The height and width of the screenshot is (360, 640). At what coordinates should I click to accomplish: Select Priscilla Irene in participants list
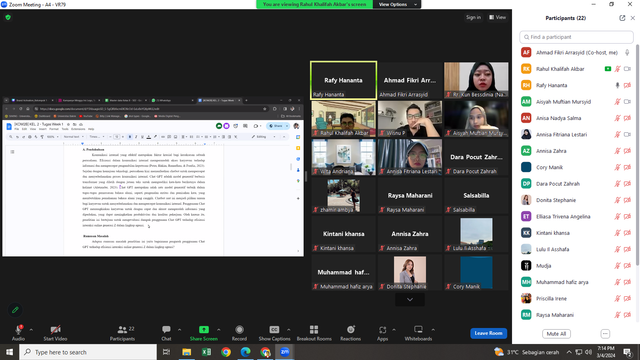[577, 298]
